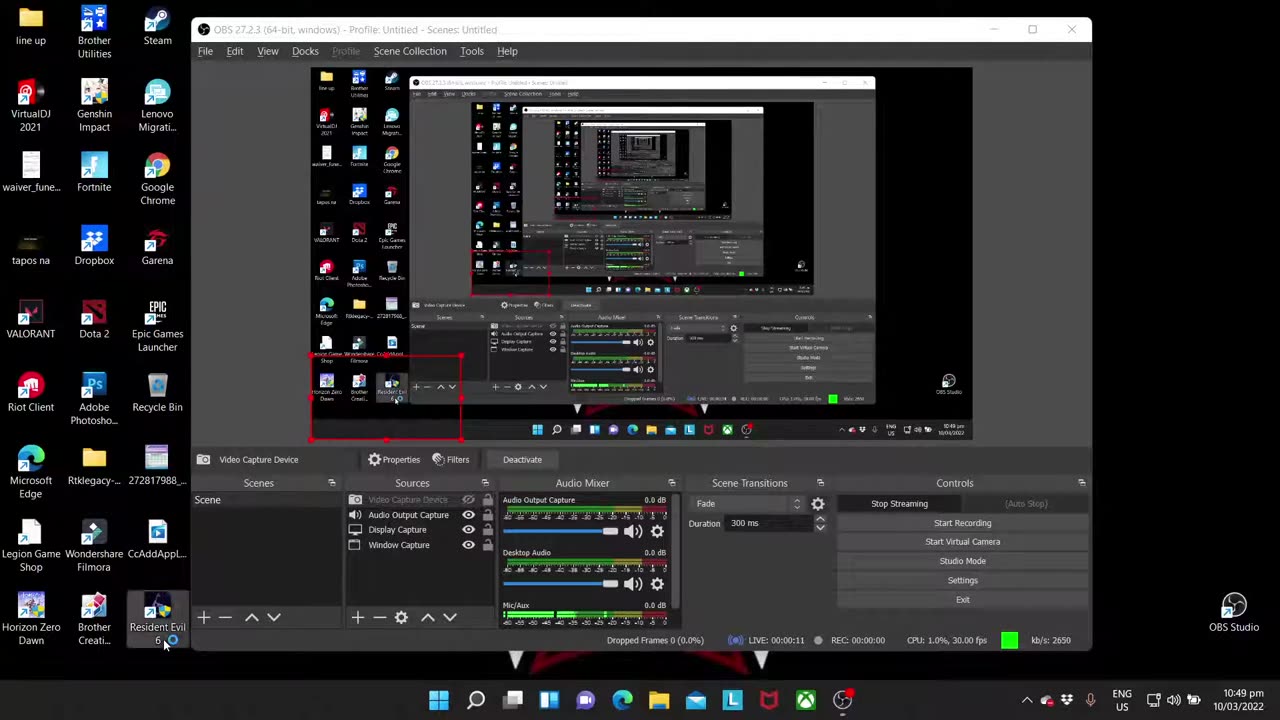Select the VALORANT desktop icon

(x=31, y=320)
